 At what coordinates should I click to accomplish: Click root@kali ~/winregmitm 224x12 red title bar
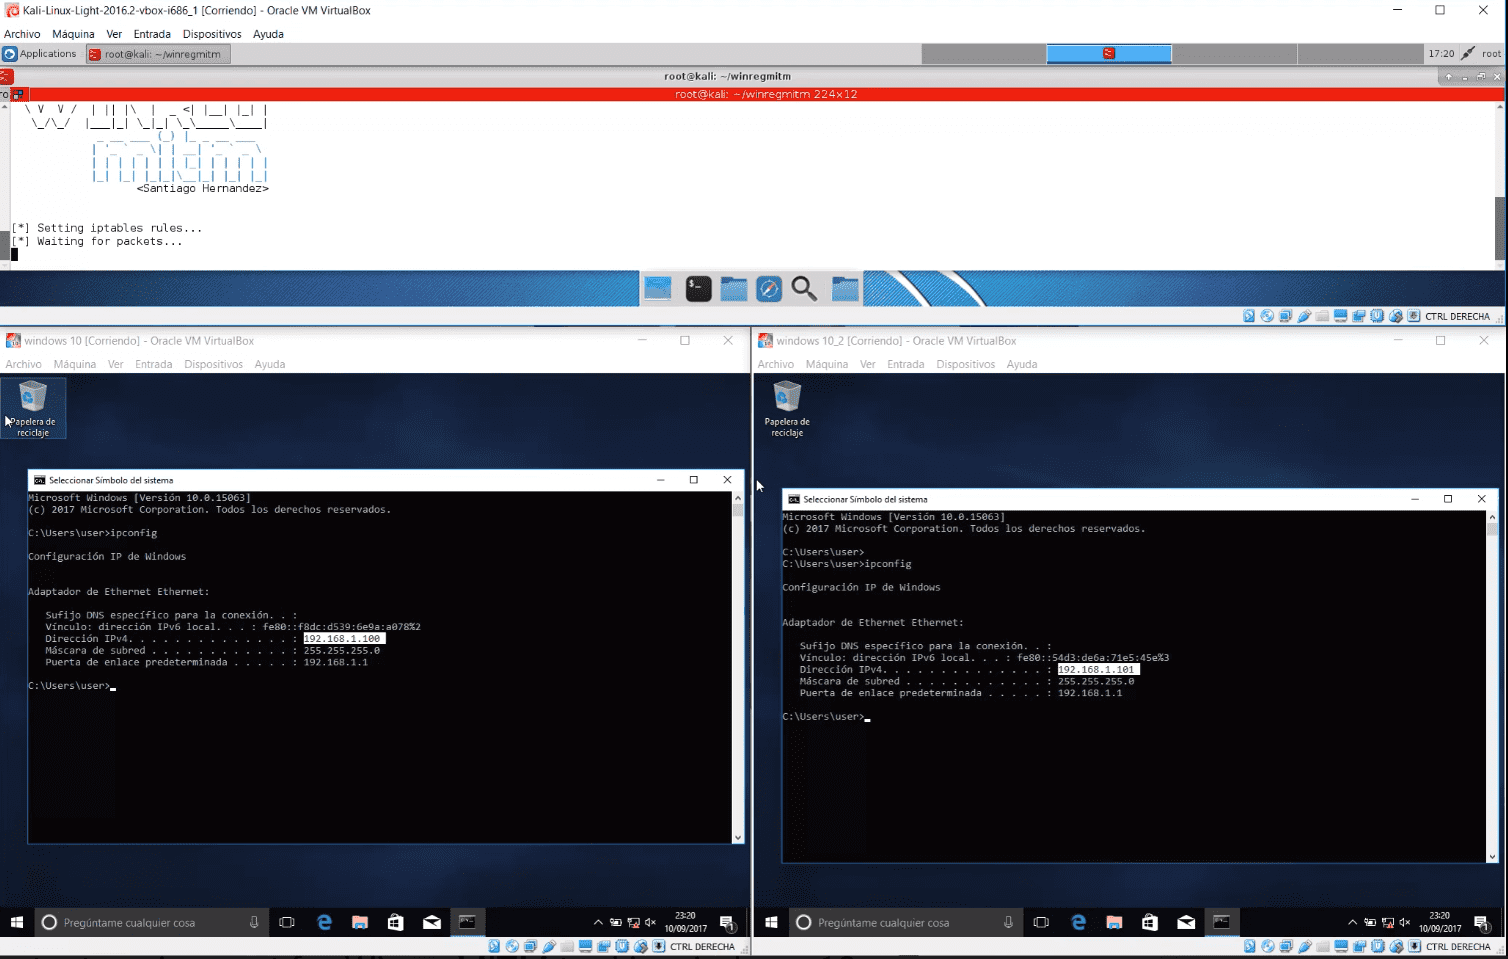pos(766,94)
